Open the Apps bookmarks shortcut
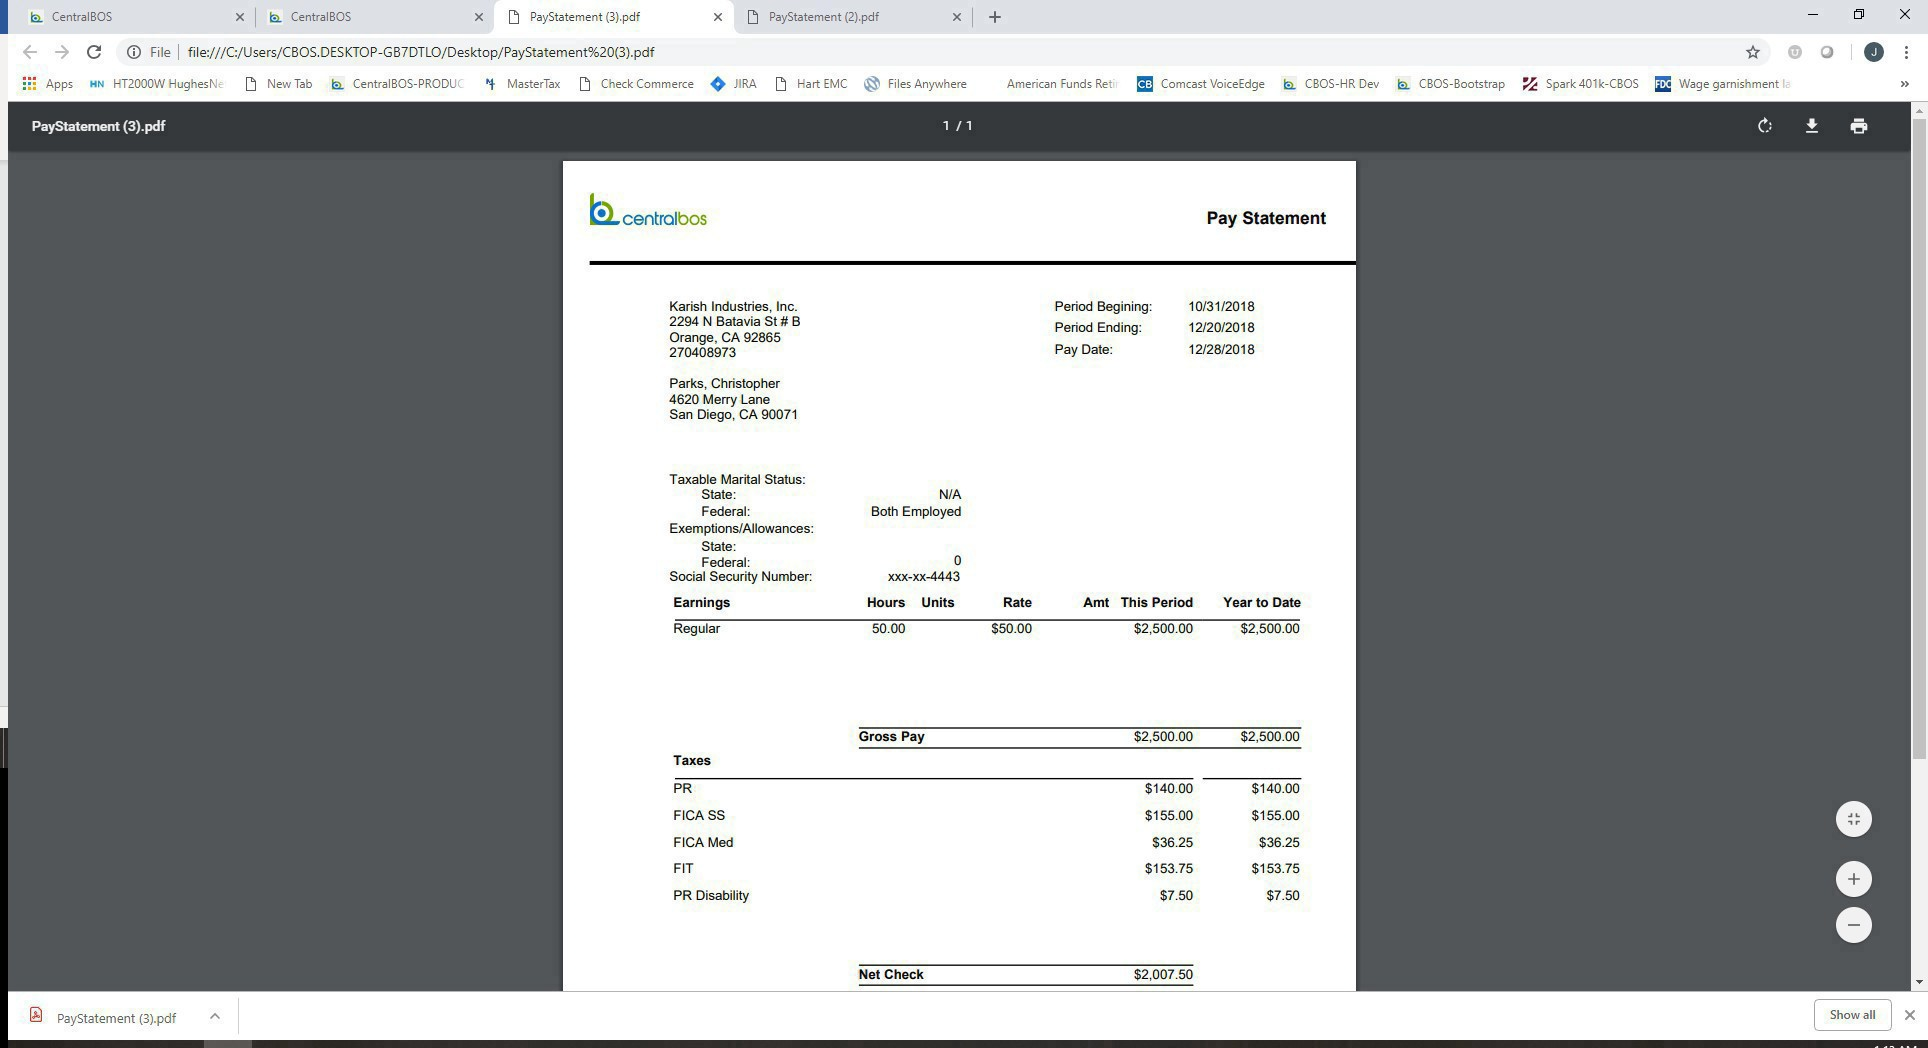Screen dimensions: 1928x1048 pos(47,84)
